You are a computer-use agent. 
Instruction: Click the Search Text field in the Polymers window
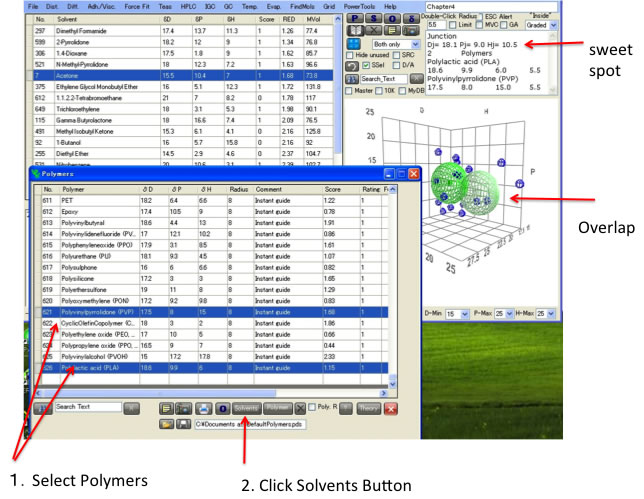pyautogui.click(x=88, y=407)
